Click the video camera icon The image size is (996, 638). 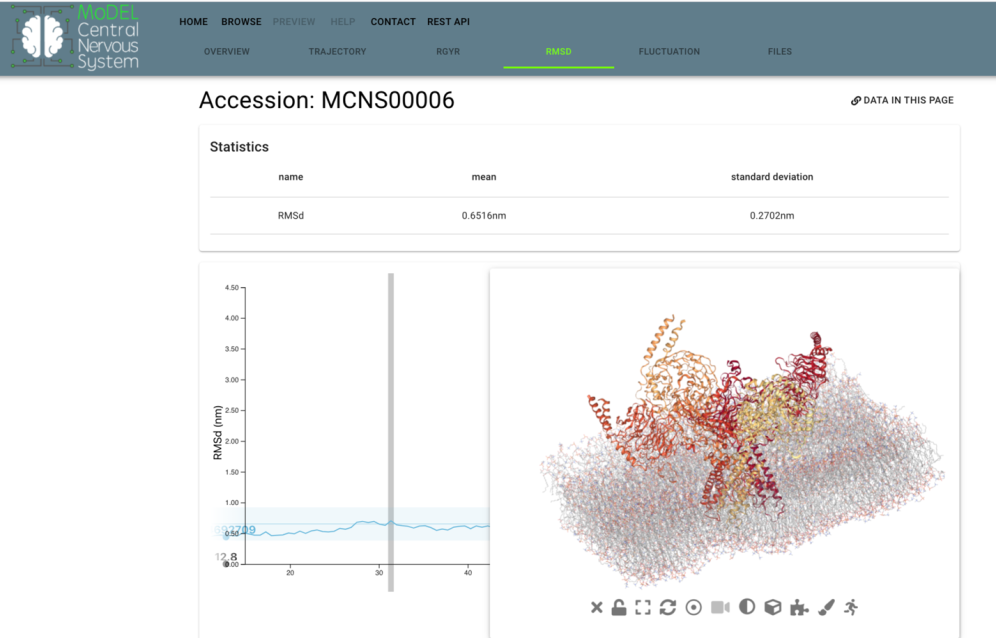[720, 607]
